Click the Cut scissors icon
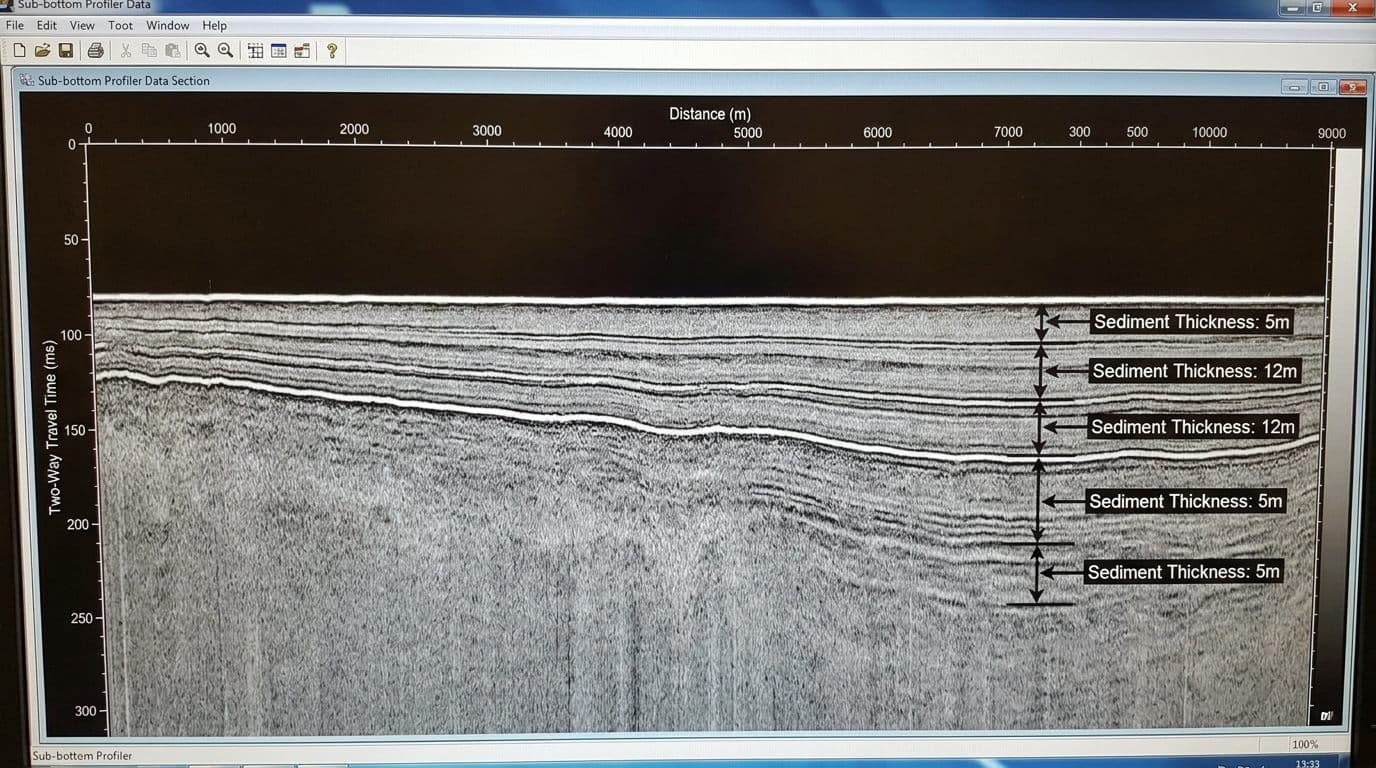 (126, 50)
